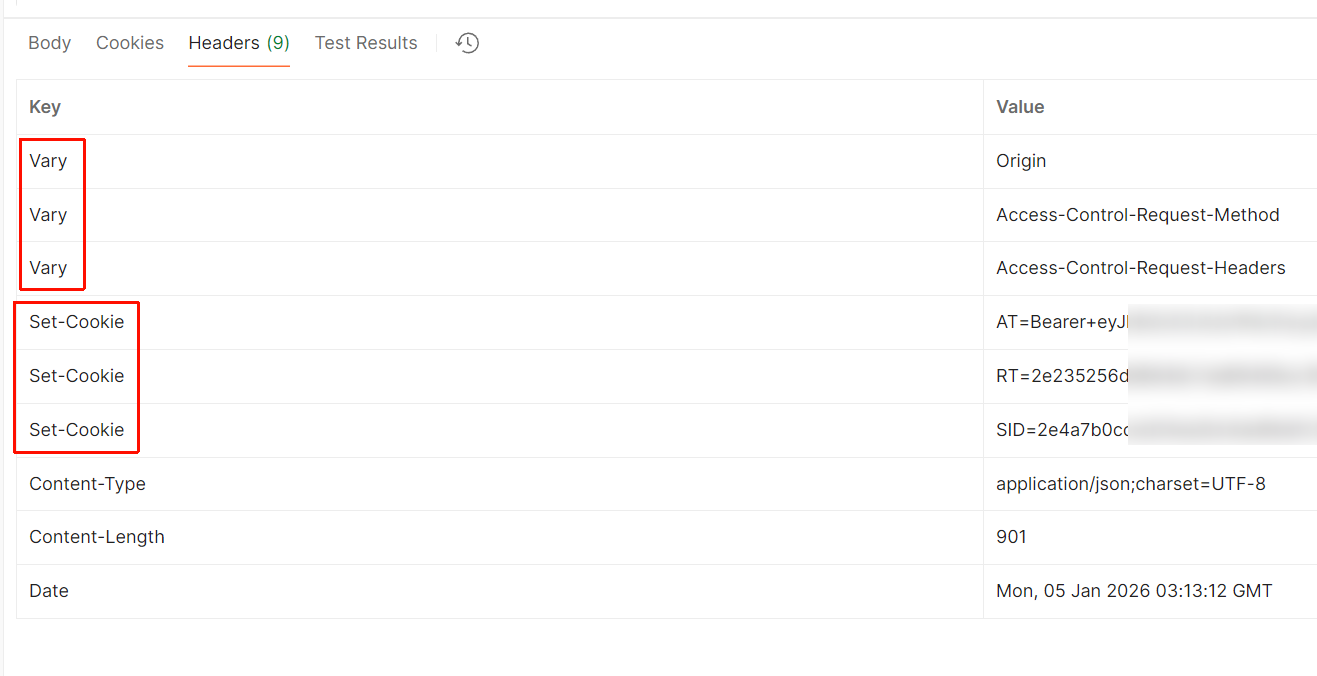Select the SID cookie value cell

pyautogui.click(x=1062, y=430)
